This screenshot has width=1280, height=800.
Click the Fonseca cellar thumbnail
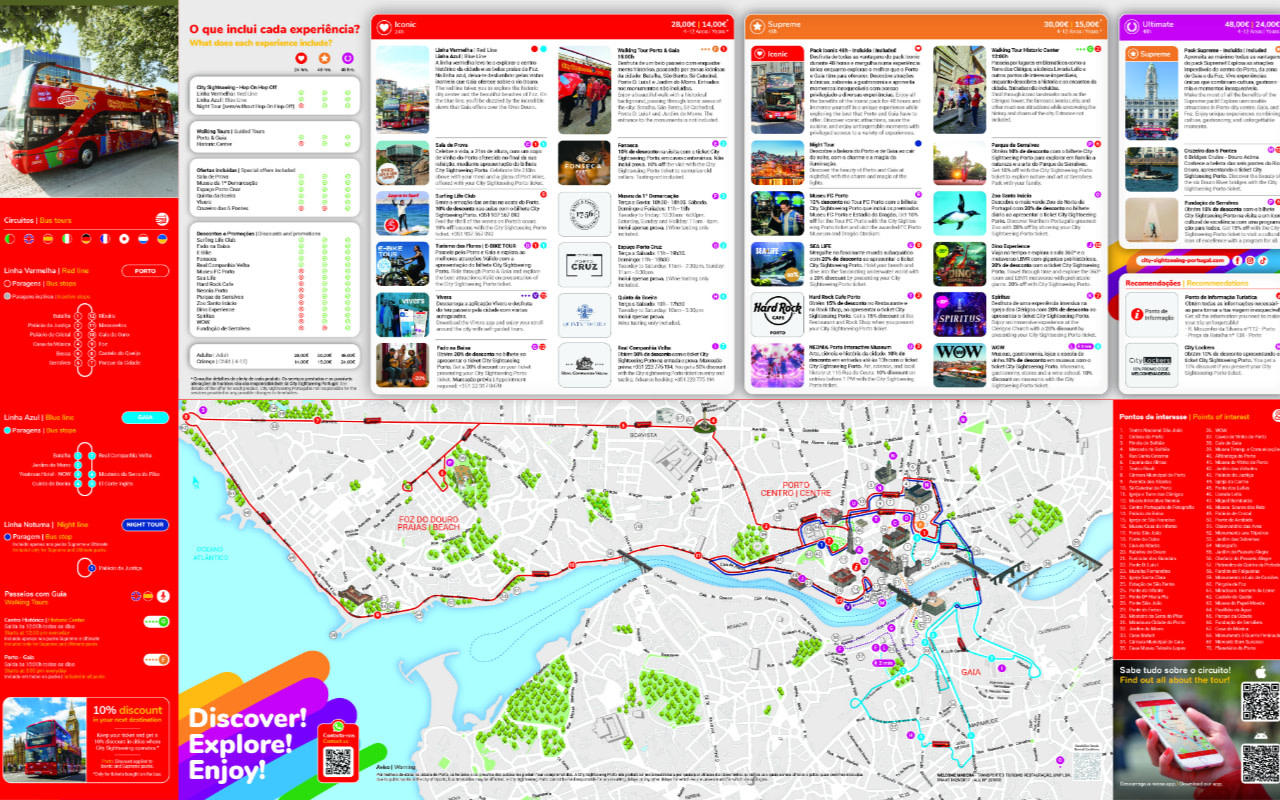585,160
